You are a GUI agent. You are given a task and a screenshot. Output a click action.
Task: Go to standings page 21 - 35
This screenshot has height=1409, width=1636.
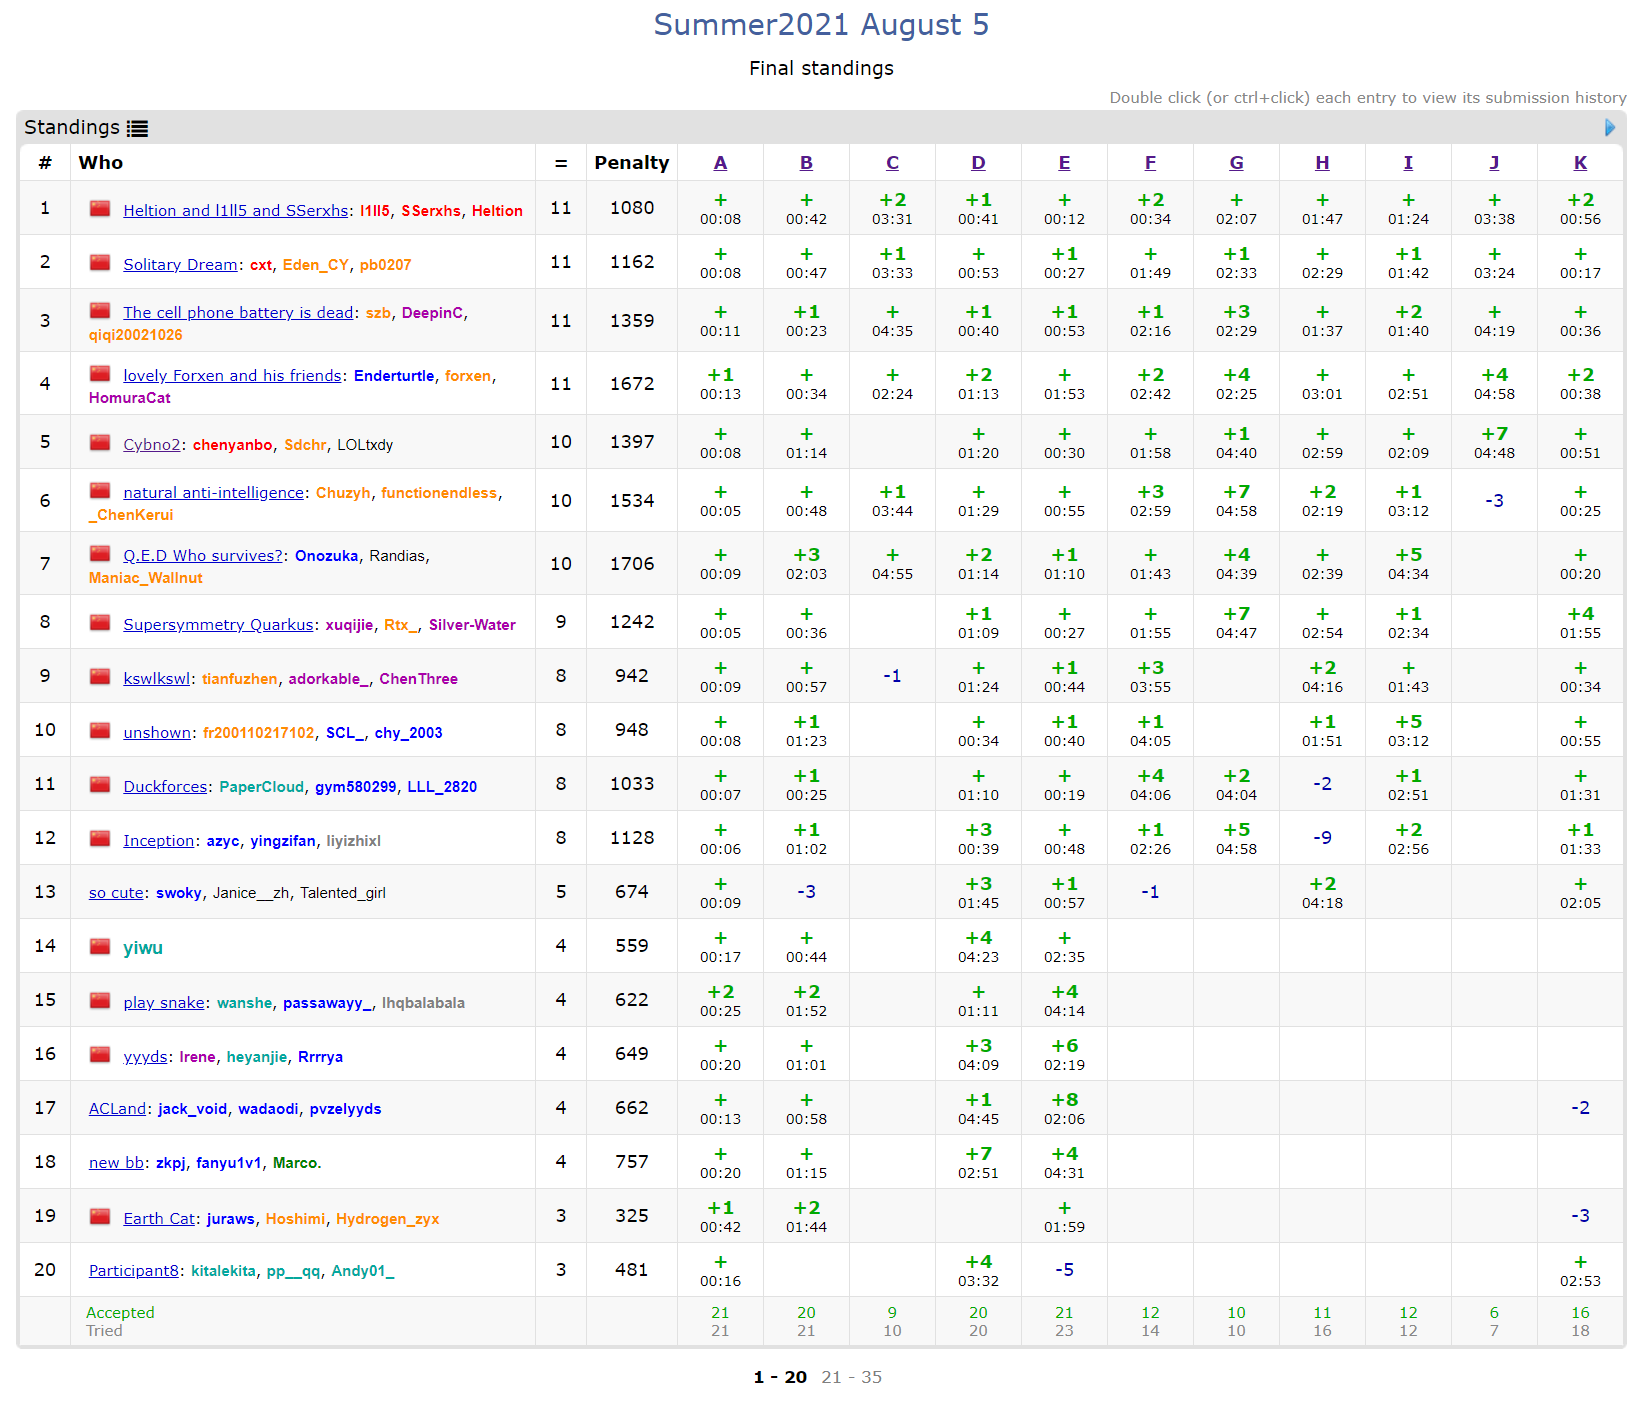pyautogui.click(x=851, y=1377)
